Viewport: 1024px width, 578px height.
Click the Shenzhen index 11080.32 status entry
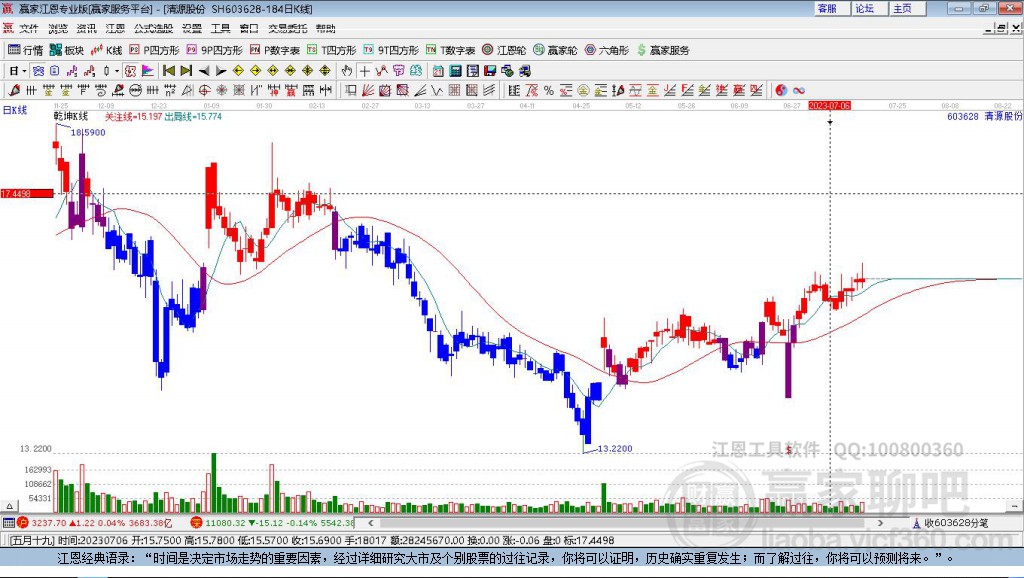point(273,523)
